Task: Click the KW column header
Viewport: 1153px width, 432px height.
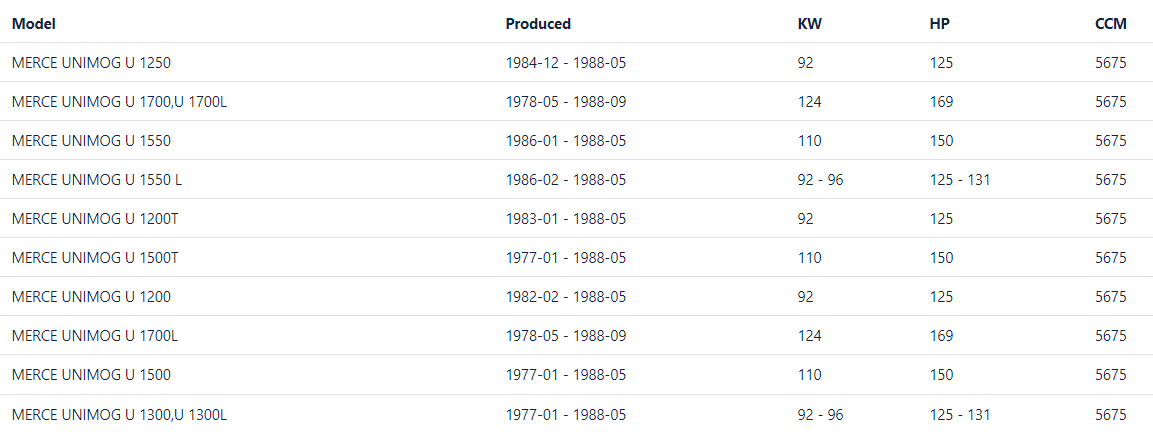Action: click(x=809, y=24)
